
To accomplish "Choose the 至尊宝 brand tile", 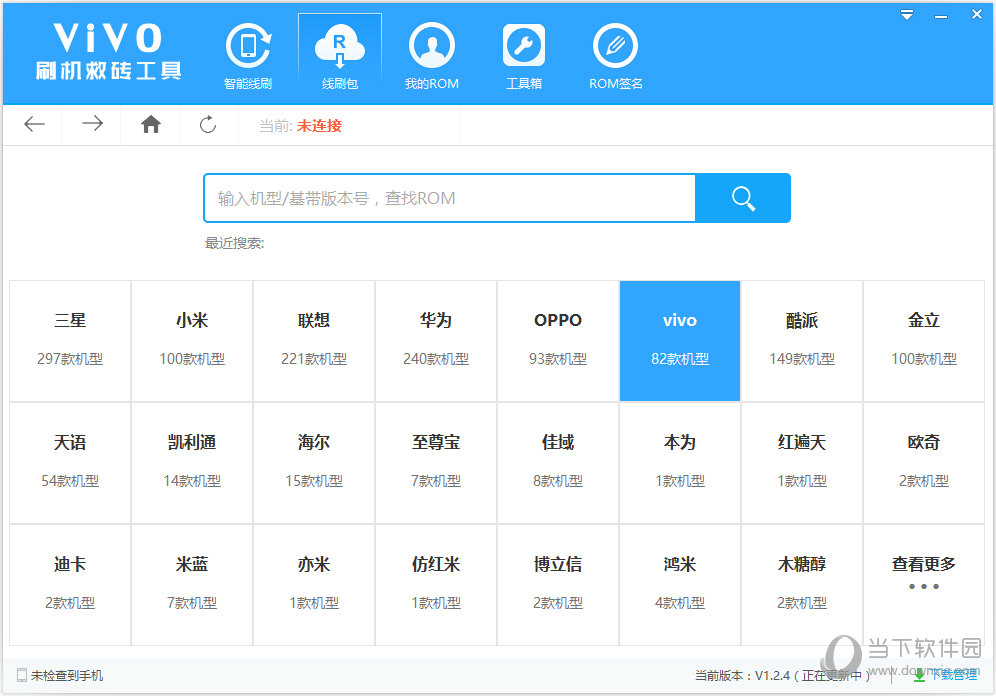I will (436, 463).
